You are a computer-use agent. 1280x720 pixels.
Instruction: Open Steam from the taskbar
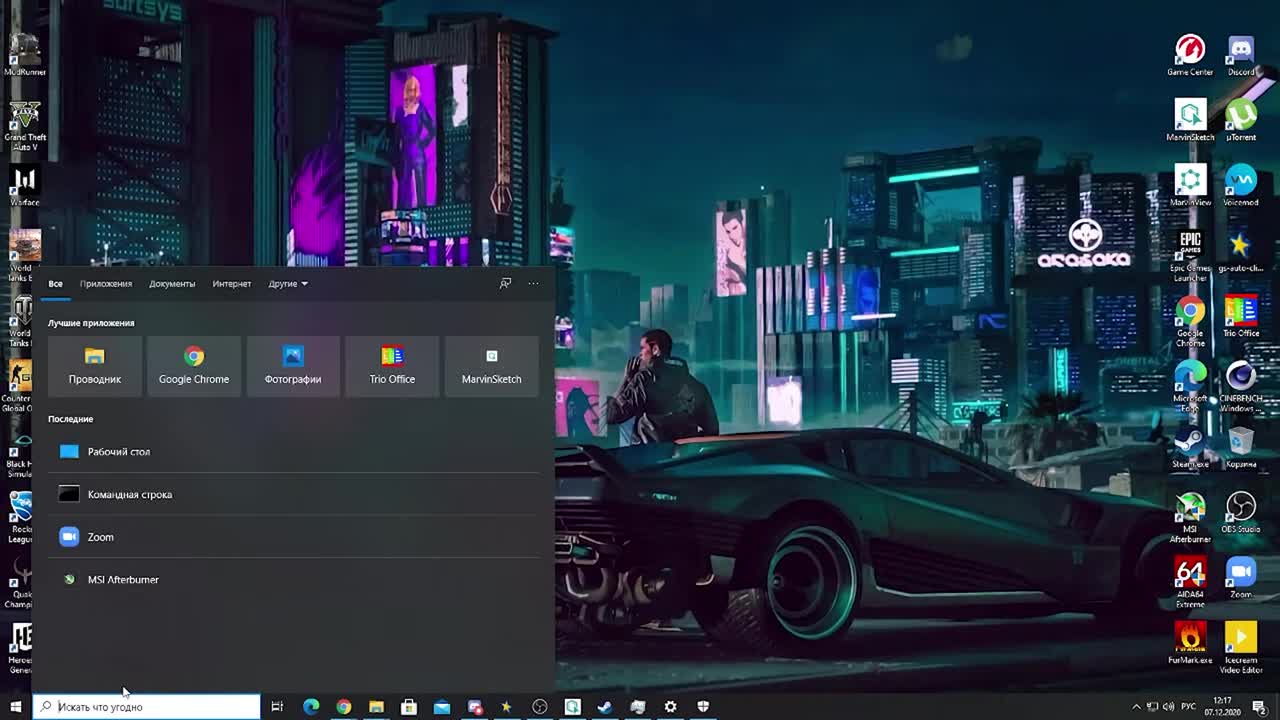coord(605,707)
